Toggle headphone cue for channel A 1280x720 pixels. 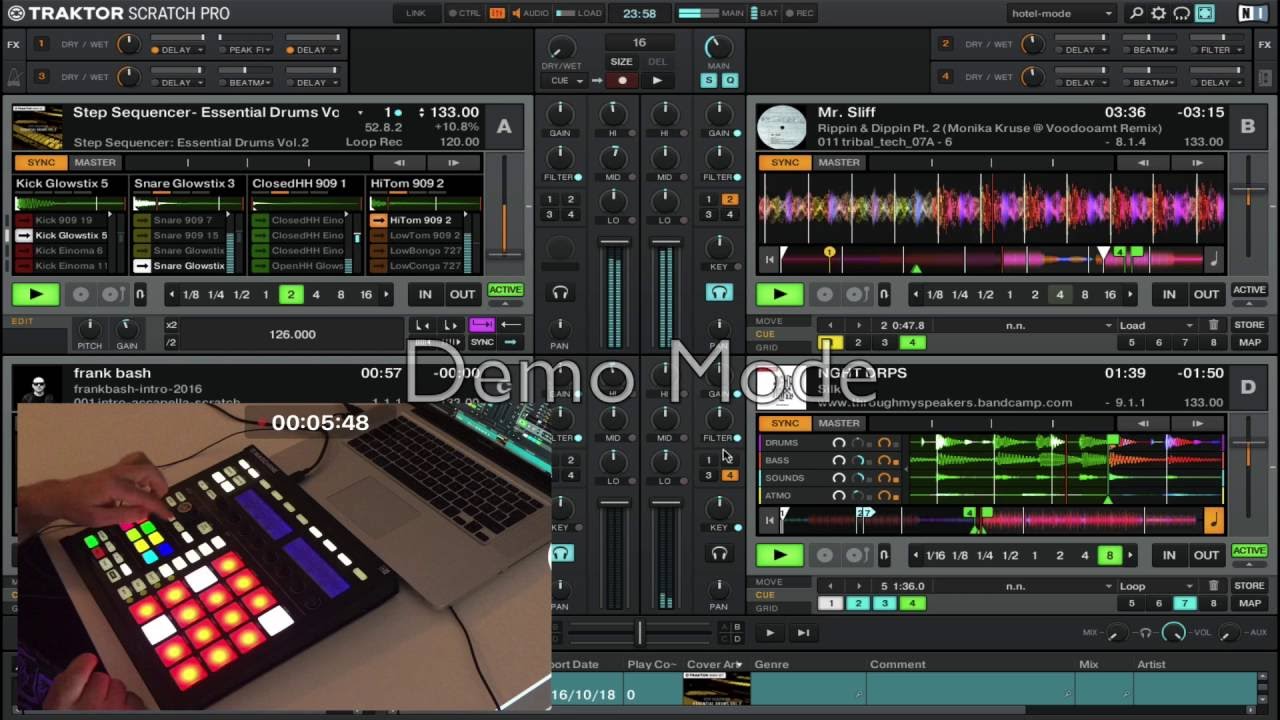click(560, 293)
